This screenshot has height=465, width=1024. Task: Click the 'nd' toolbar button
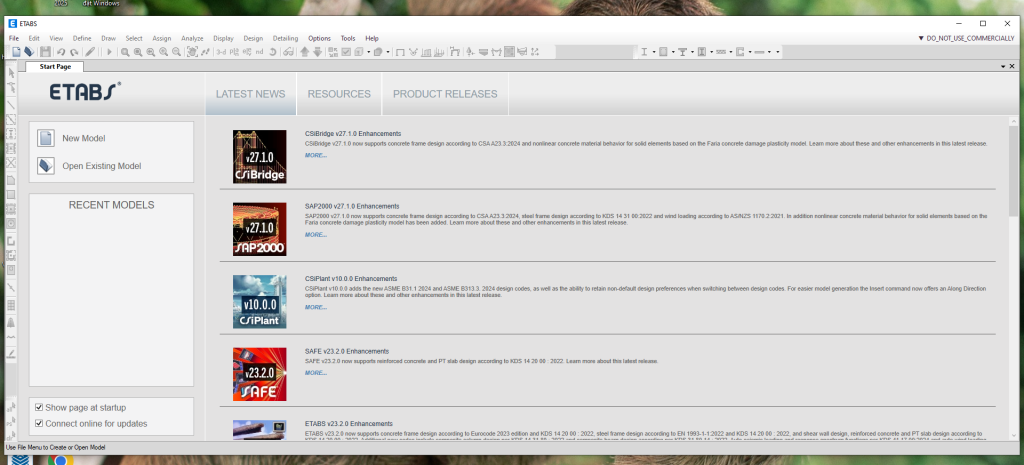pos(259,52)
